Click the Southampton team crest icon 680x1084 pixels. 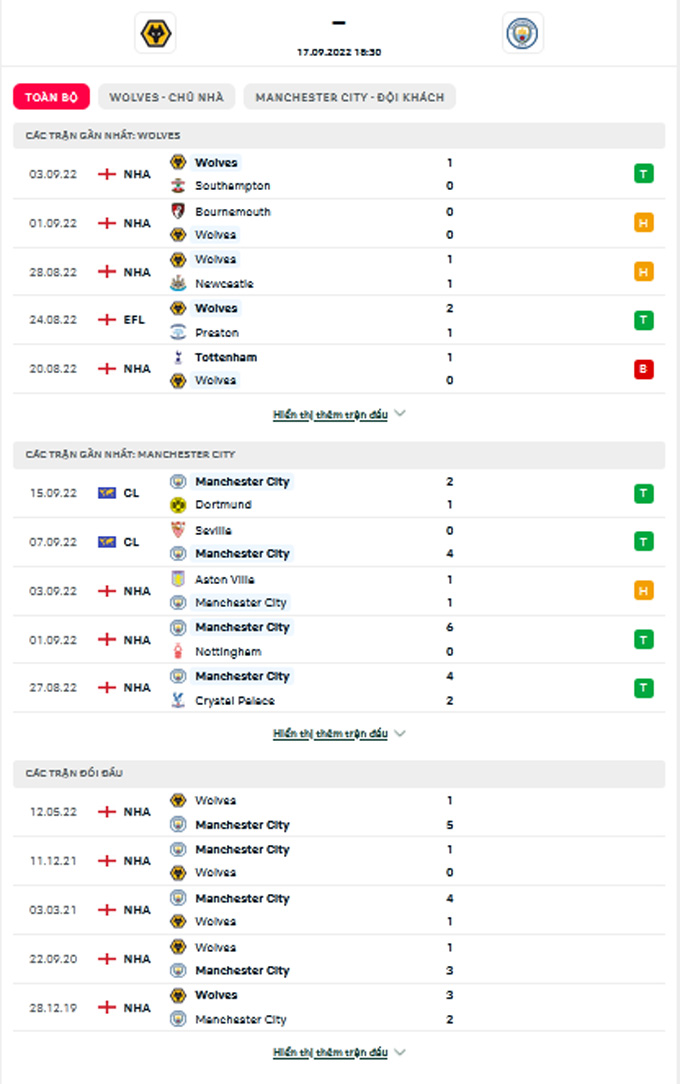(x=178, y=186)
